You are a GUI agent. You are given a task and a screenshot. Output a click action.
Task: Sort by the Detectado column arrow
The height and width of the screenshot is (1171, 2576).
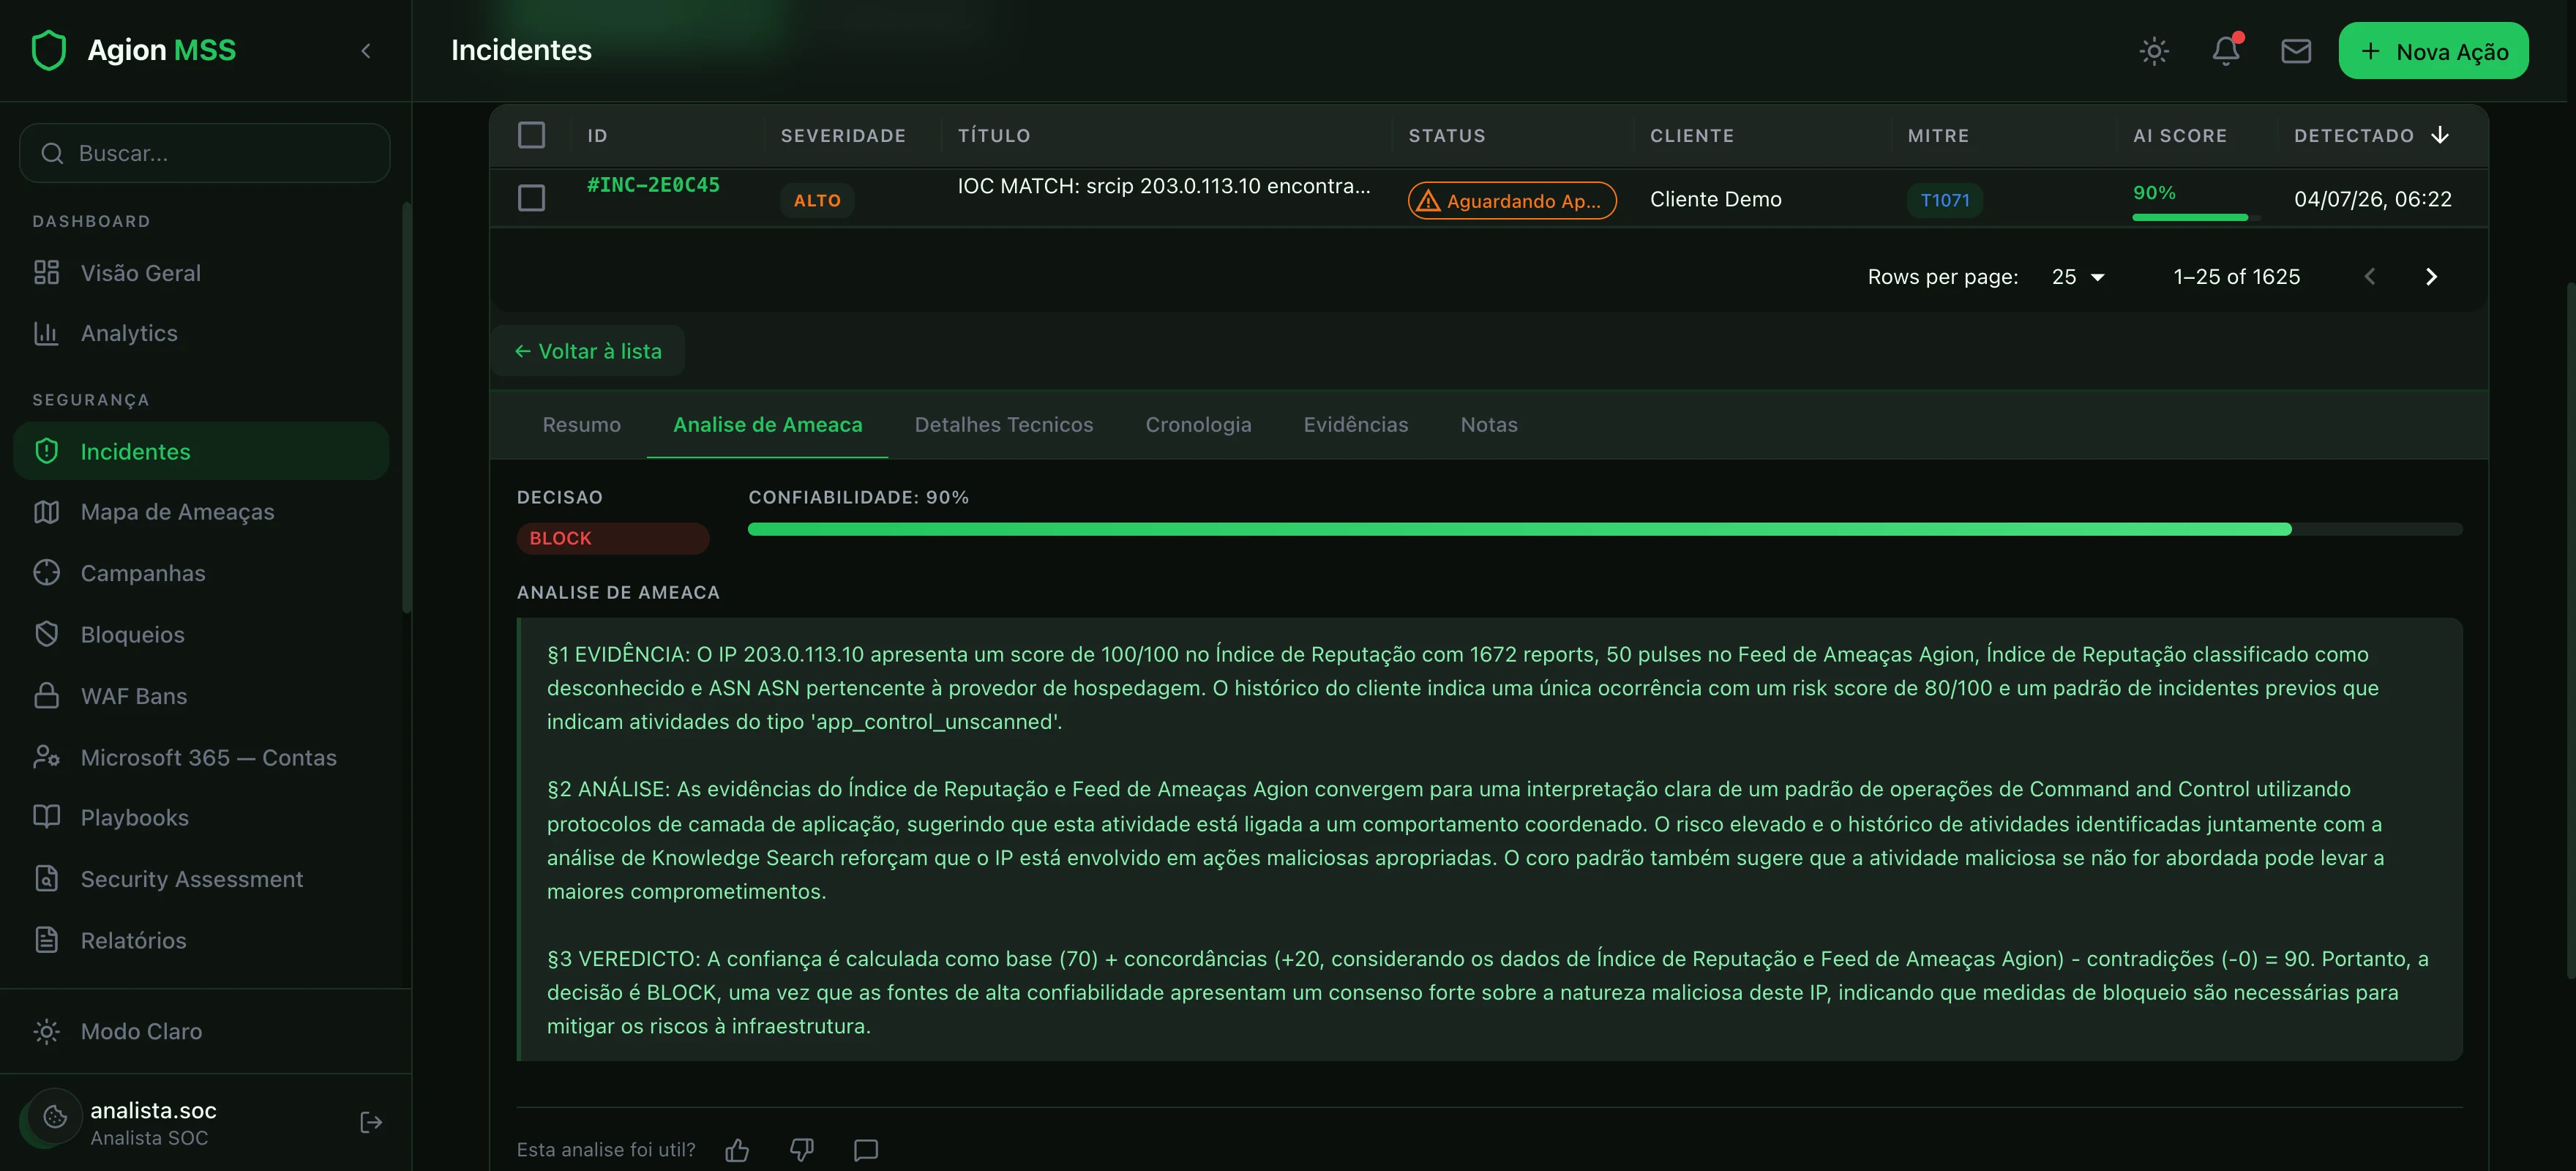pos(2440,135)
